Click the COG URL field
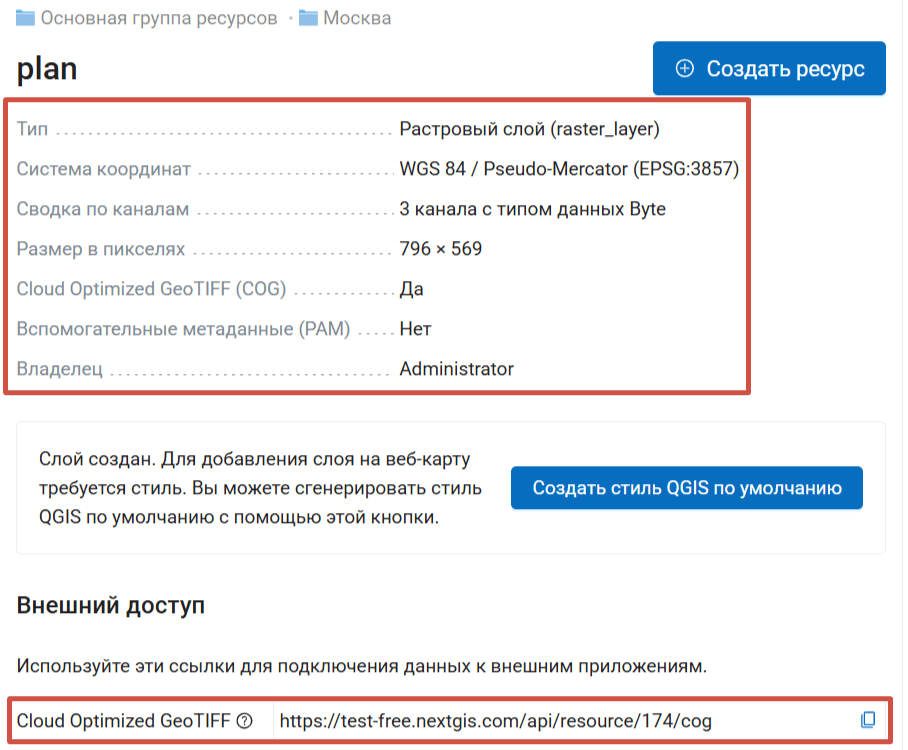908x750 pixels. (x=560, y=721)
